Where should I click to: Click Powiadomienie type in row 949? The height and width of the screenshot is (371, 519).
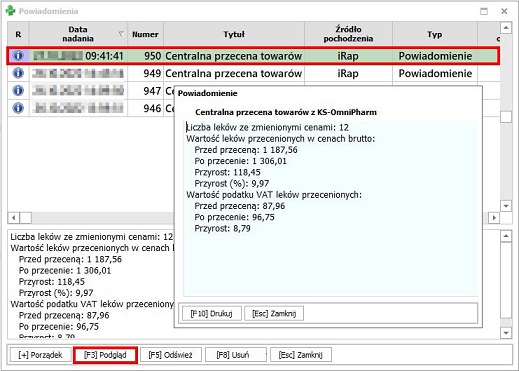(x=435, y=73)
